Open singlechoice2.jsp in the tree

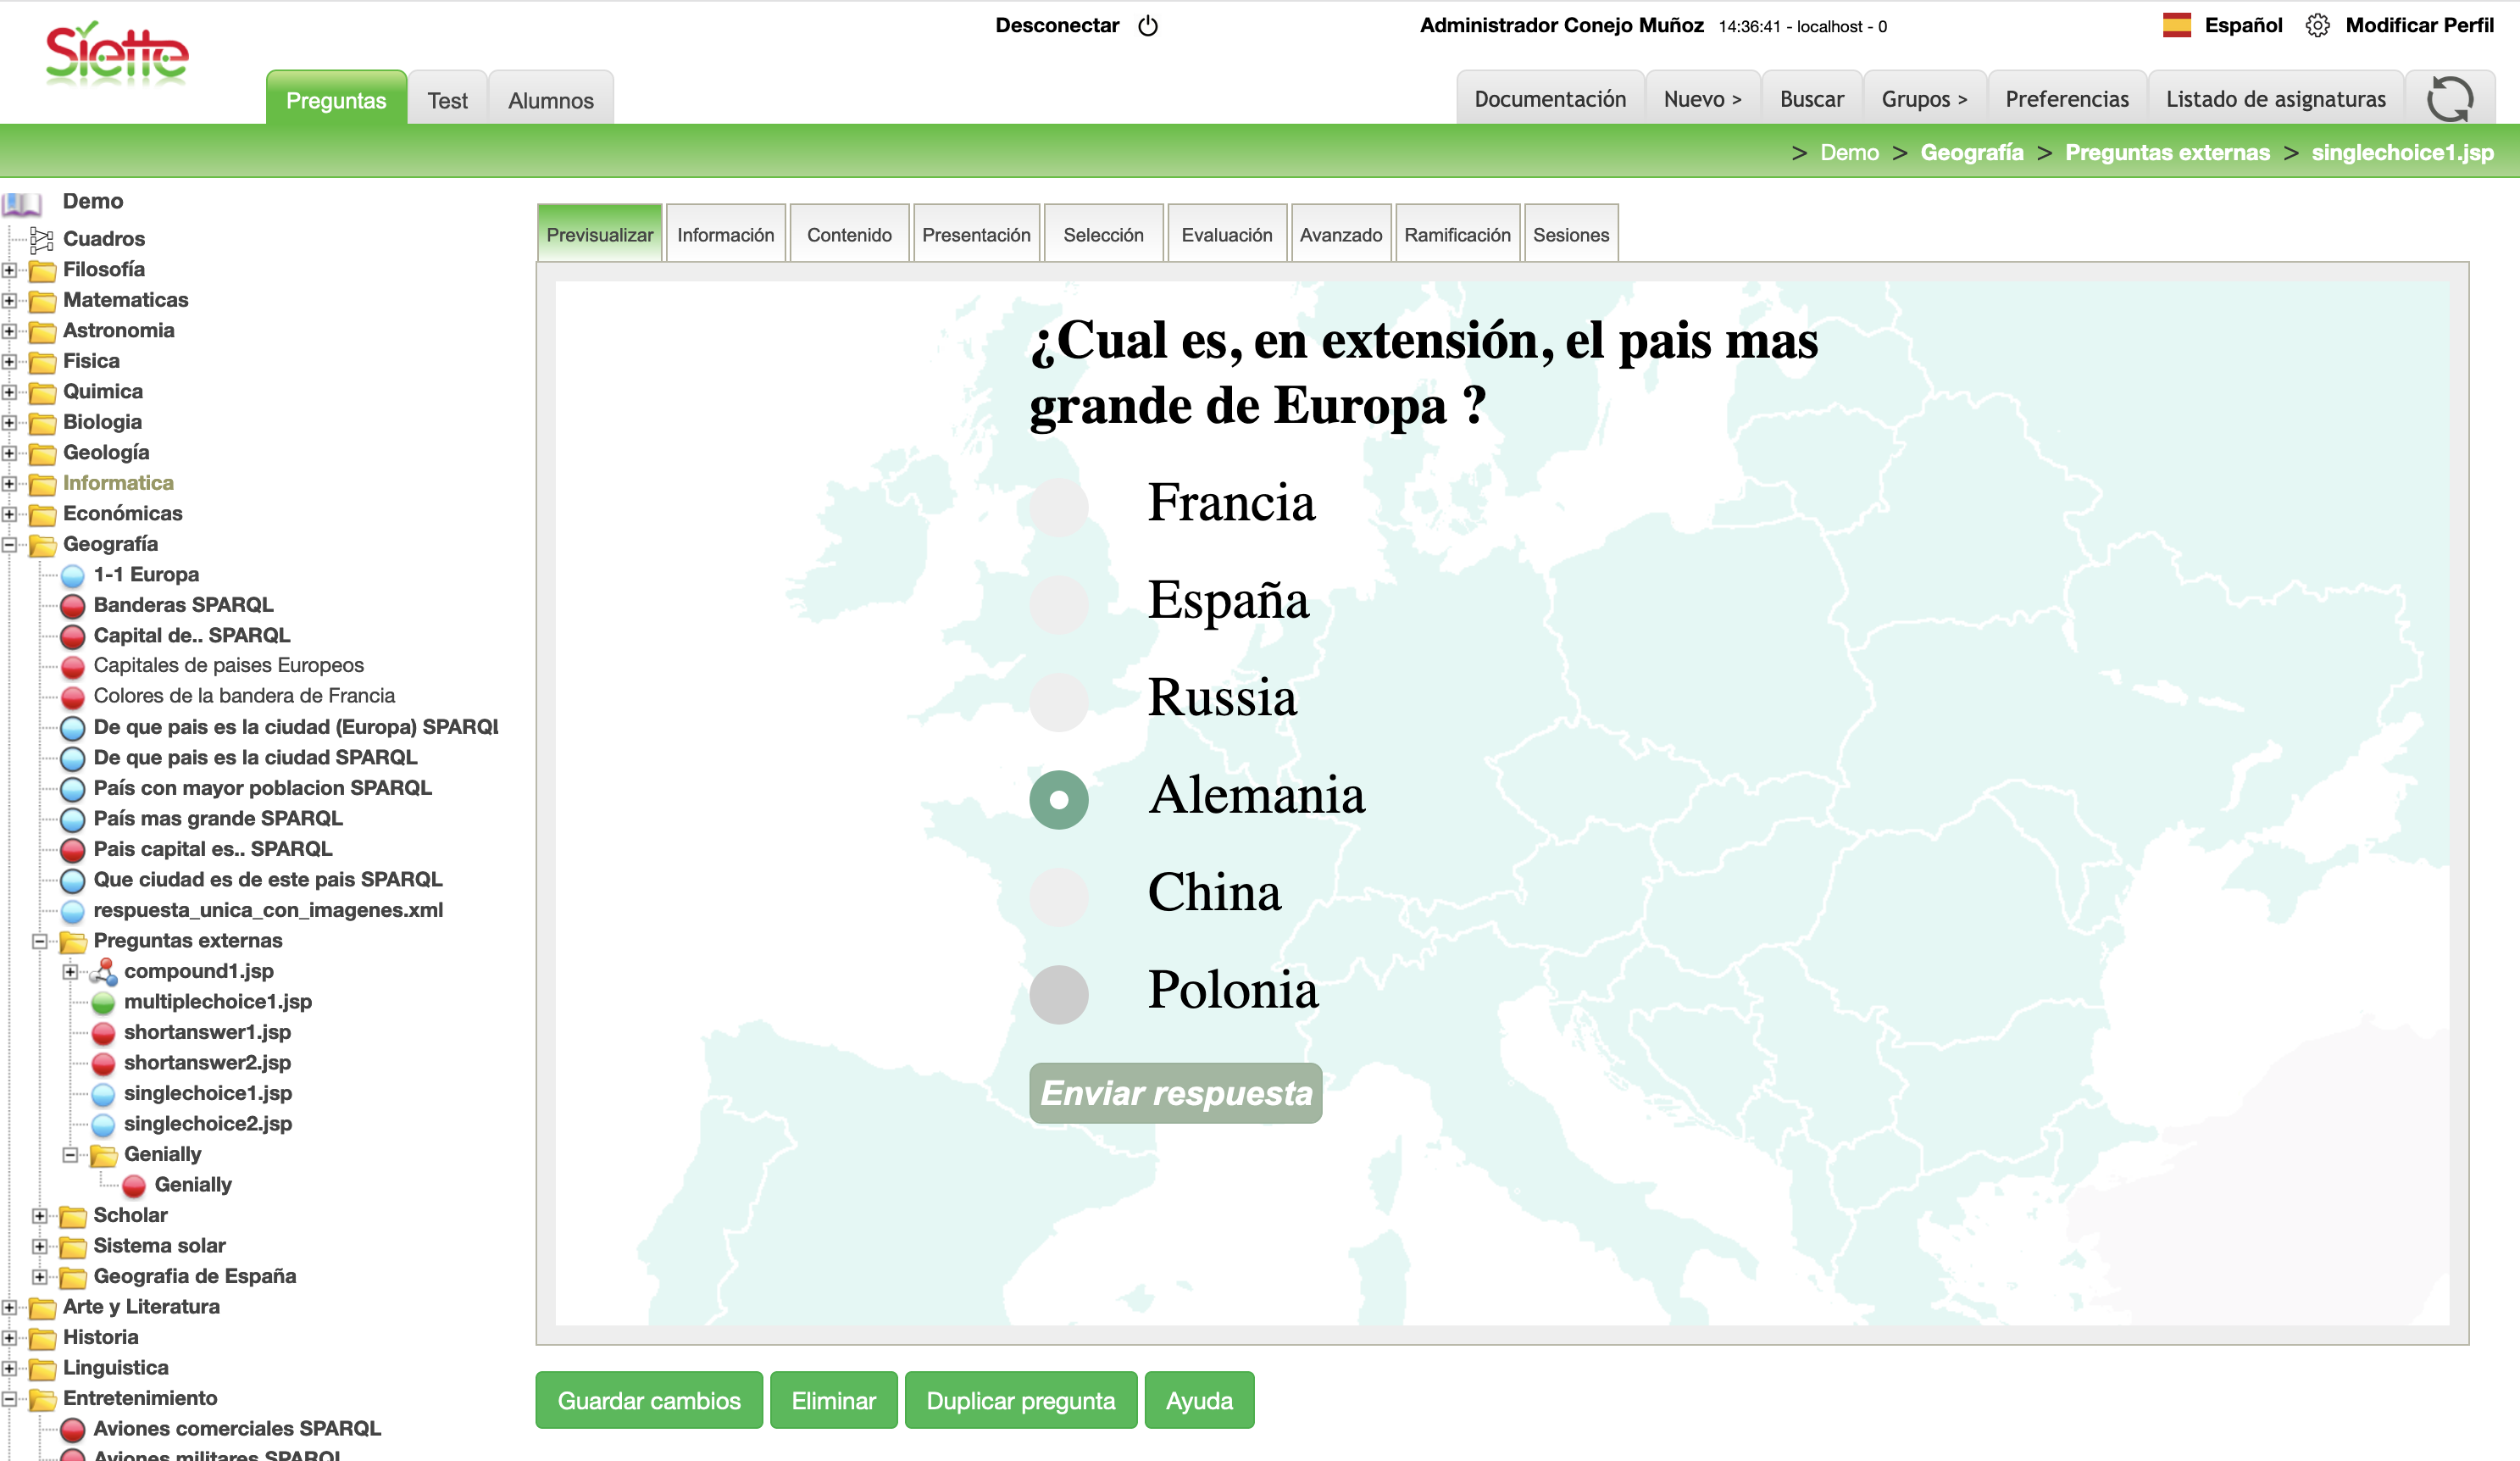[x=207, y=1123]
